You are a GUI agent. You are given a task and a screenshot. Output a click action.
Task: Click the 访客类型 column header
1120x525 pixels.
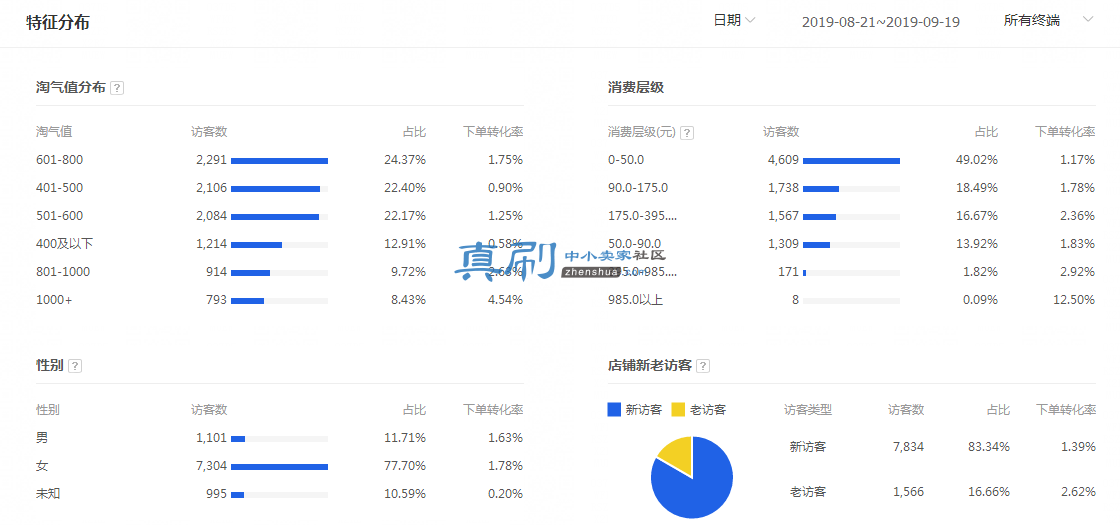[808, 410]
